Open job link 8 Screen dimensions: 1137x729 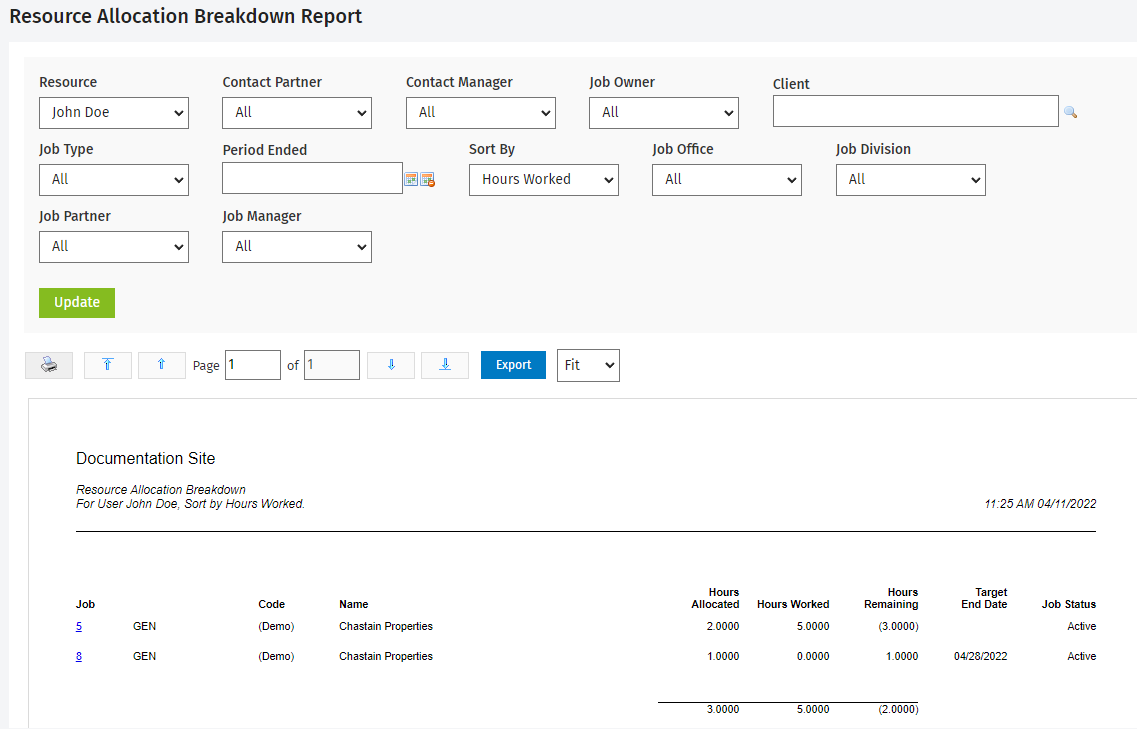[79, 656]
